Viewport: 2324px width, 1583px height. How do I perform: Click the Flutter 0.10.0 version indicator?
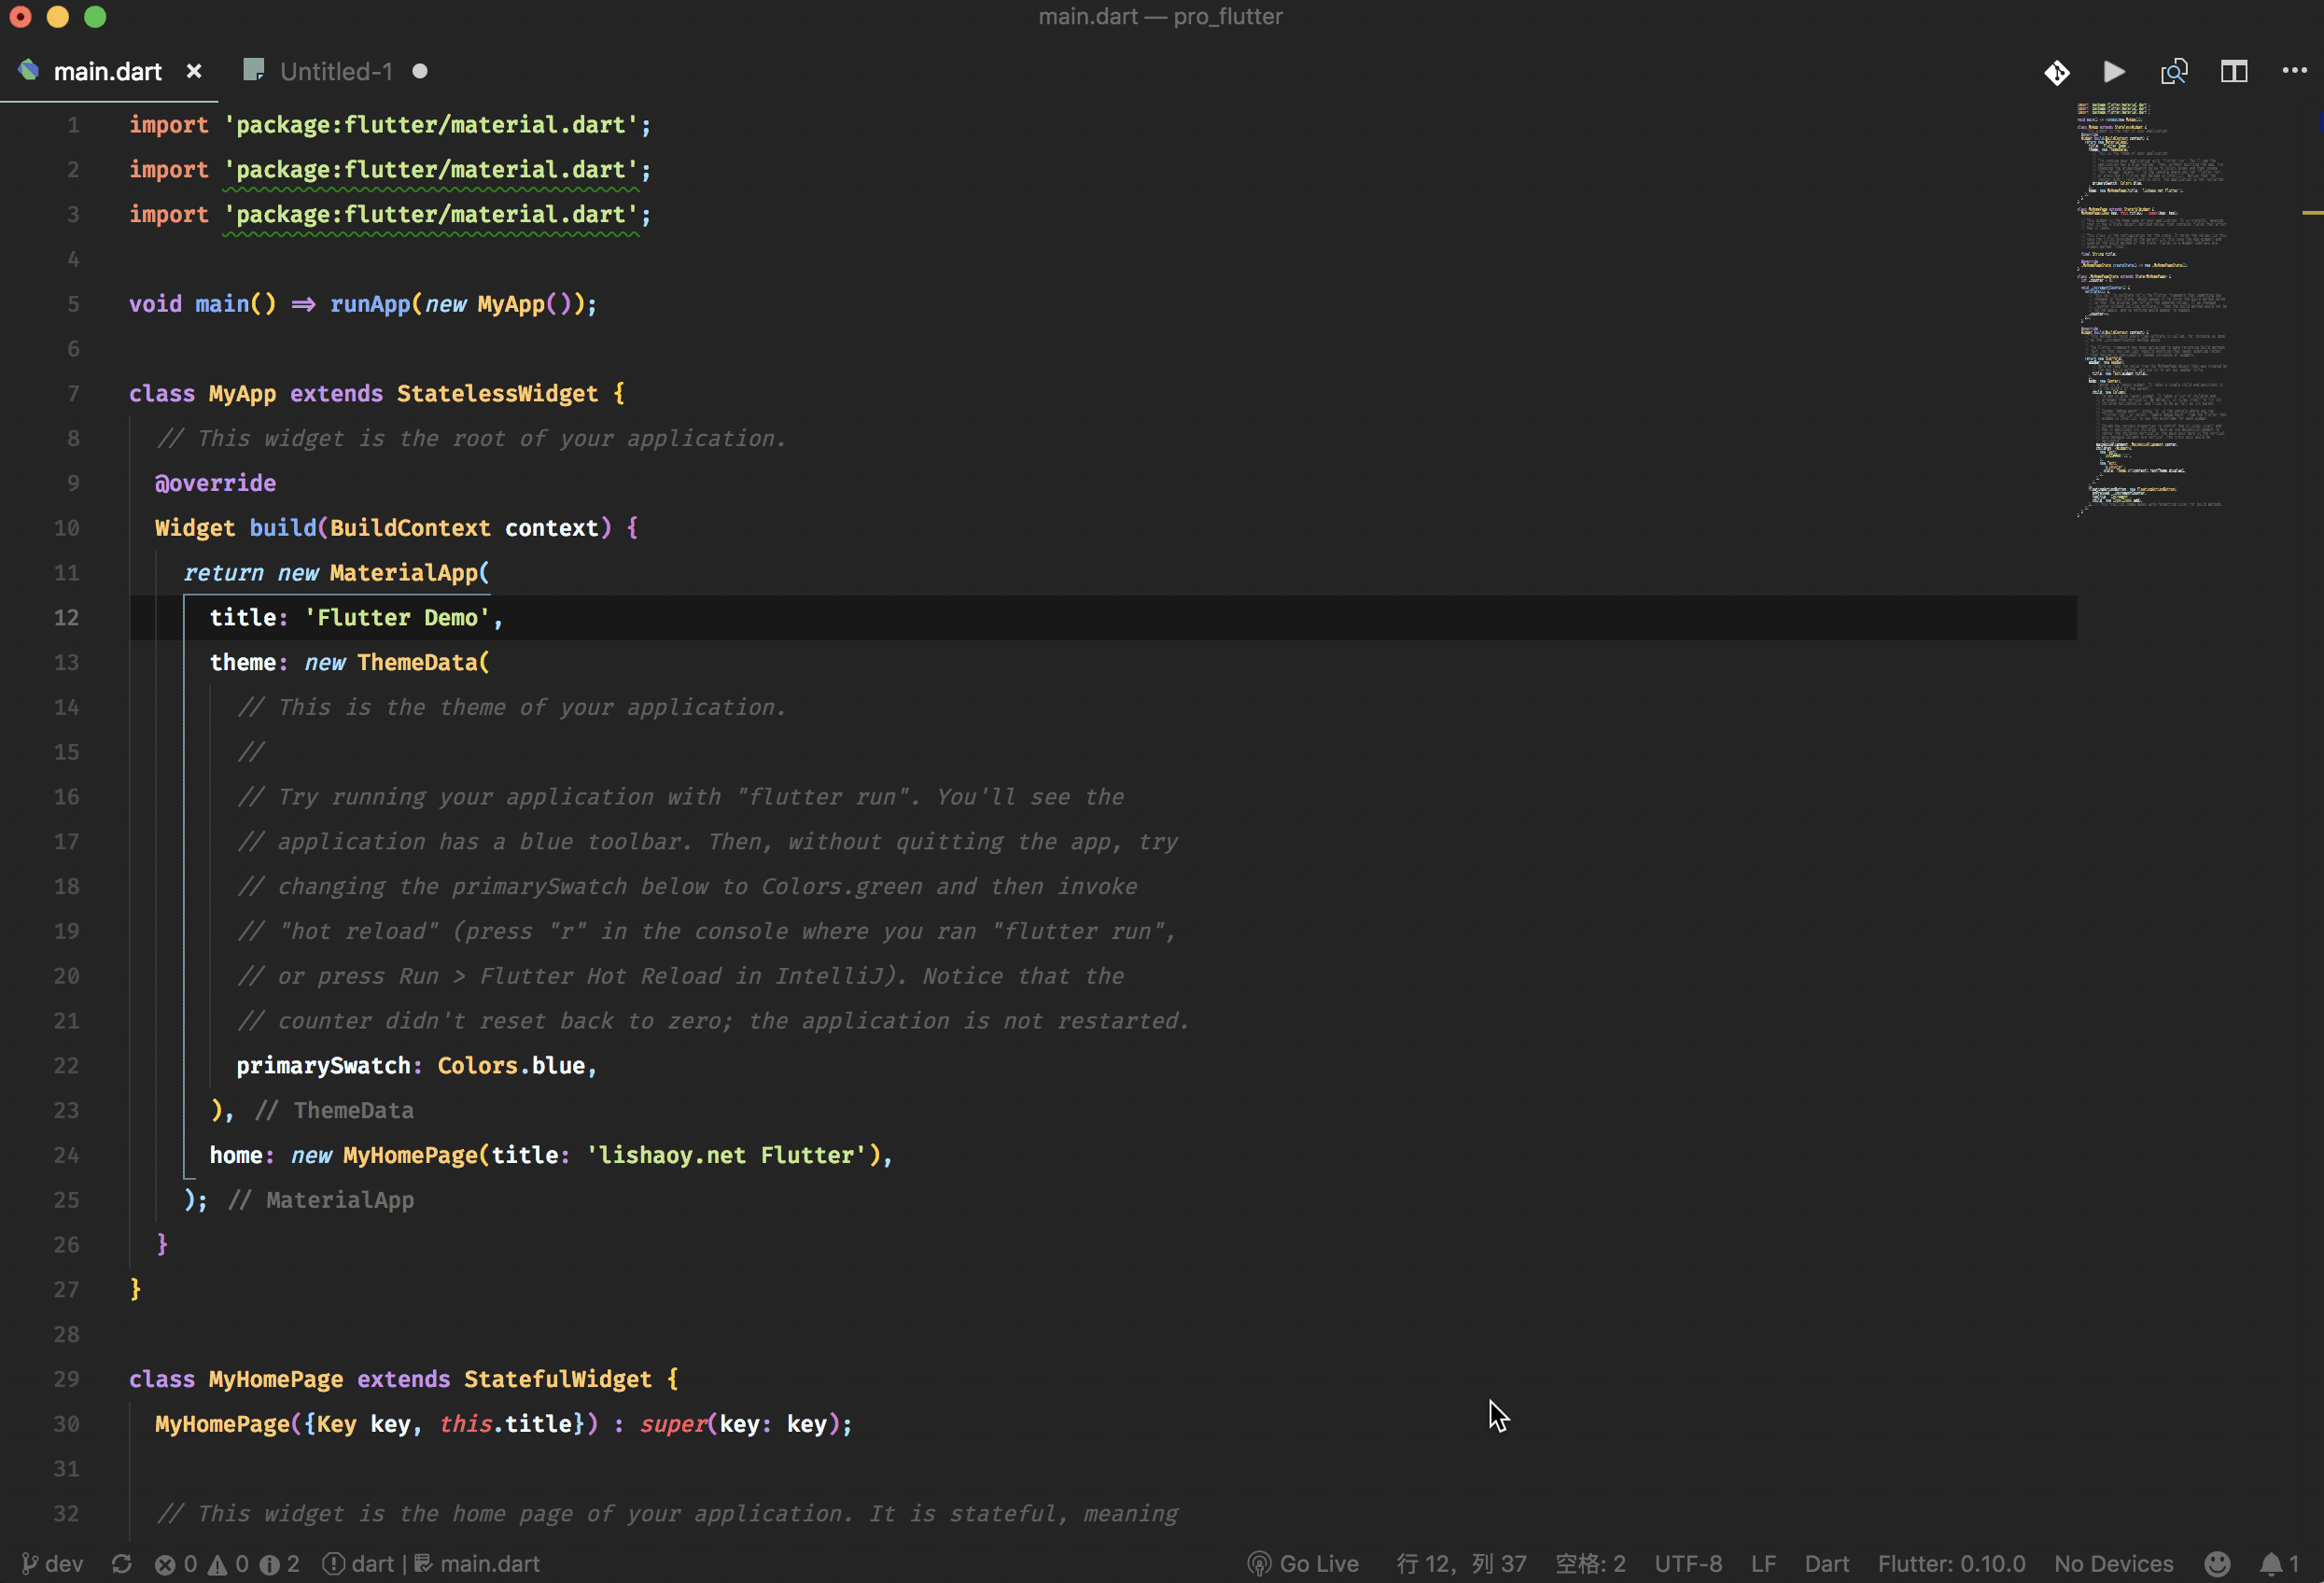pos(1951,1563)
